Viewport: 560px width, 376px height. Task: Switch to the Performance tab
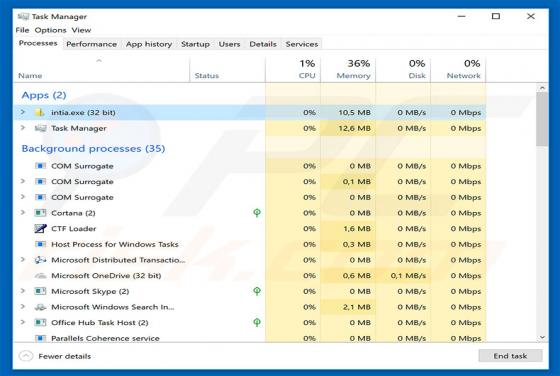tap(91, 44)
